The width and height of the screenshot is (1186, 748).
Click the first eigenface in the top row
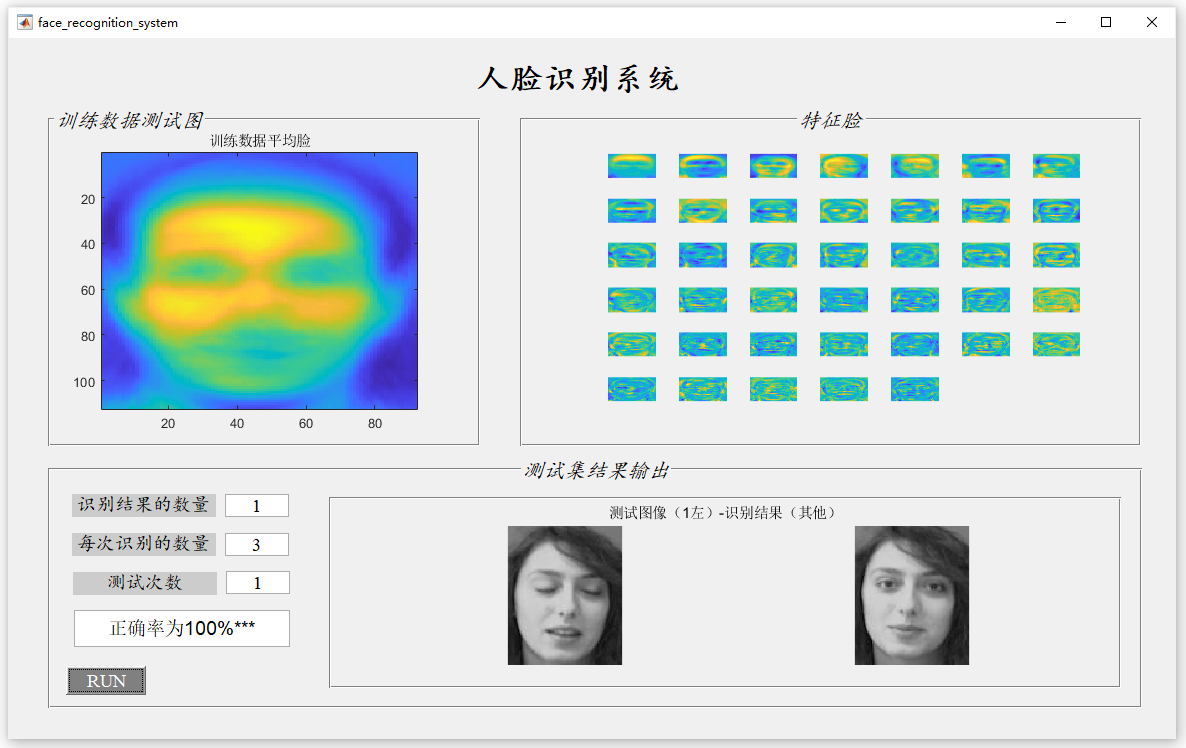[x=632, y=166]
